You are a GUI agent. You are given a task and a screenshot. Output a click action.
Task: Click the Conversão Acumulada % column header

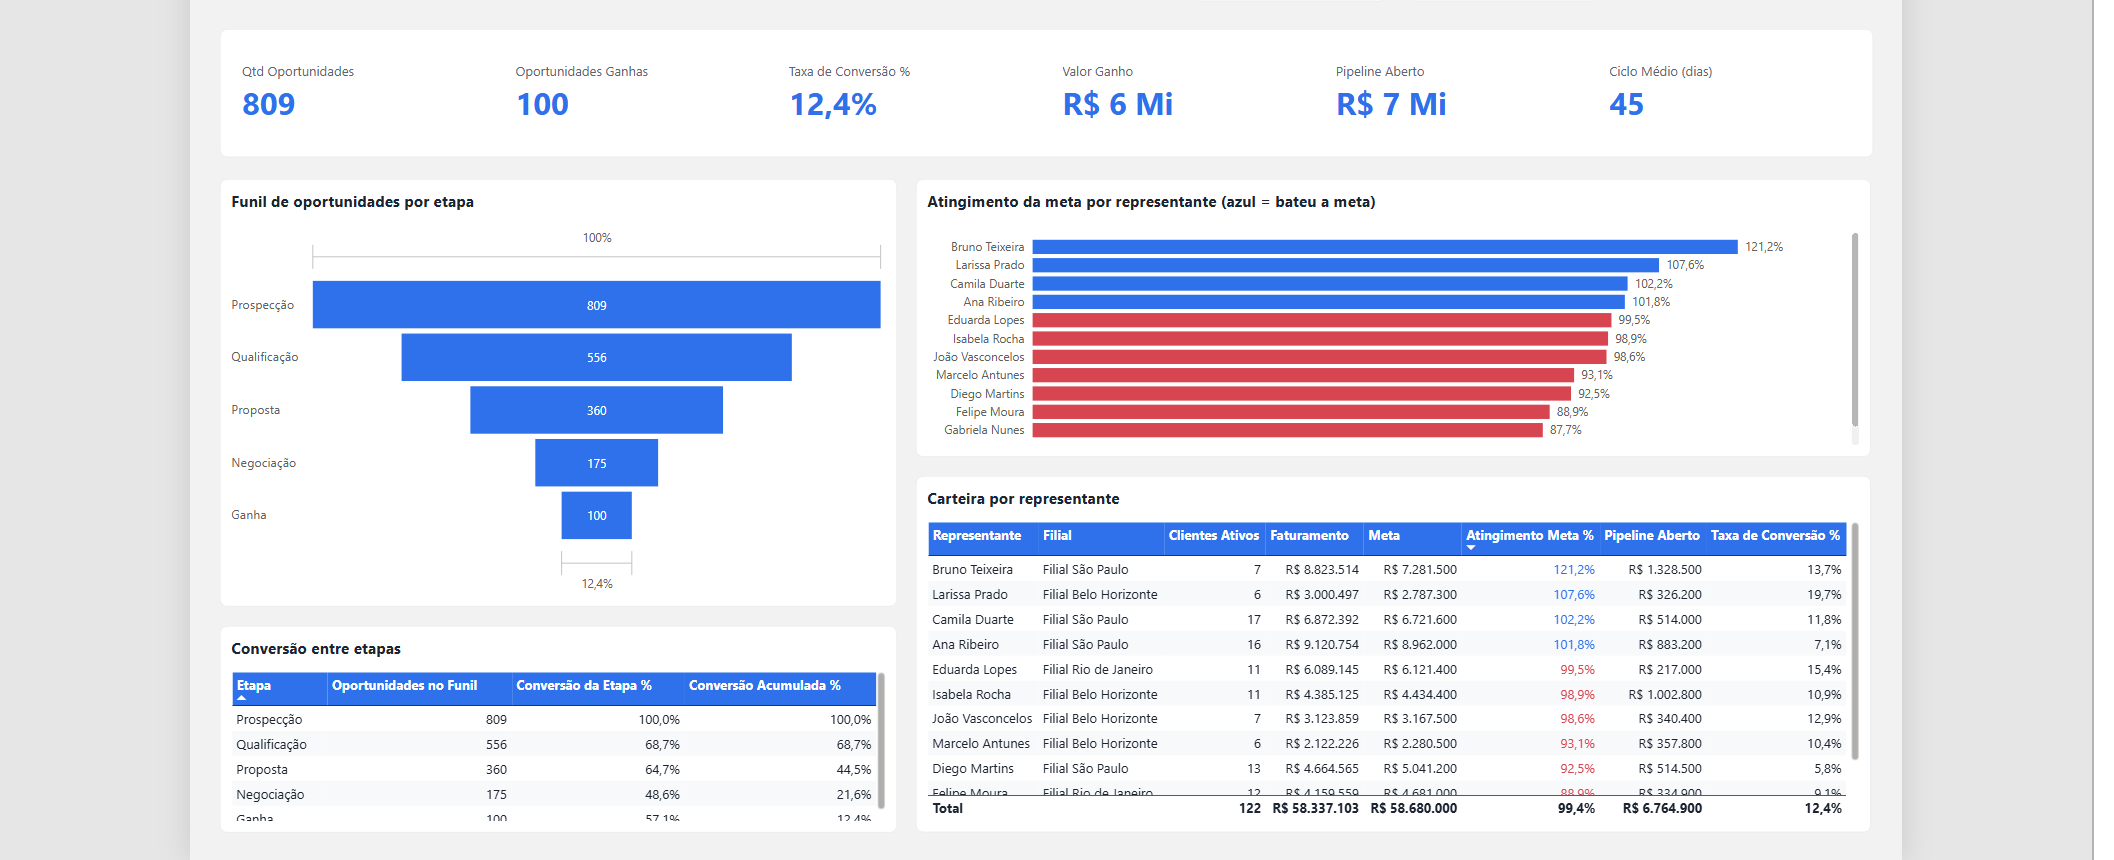point(765,686)
